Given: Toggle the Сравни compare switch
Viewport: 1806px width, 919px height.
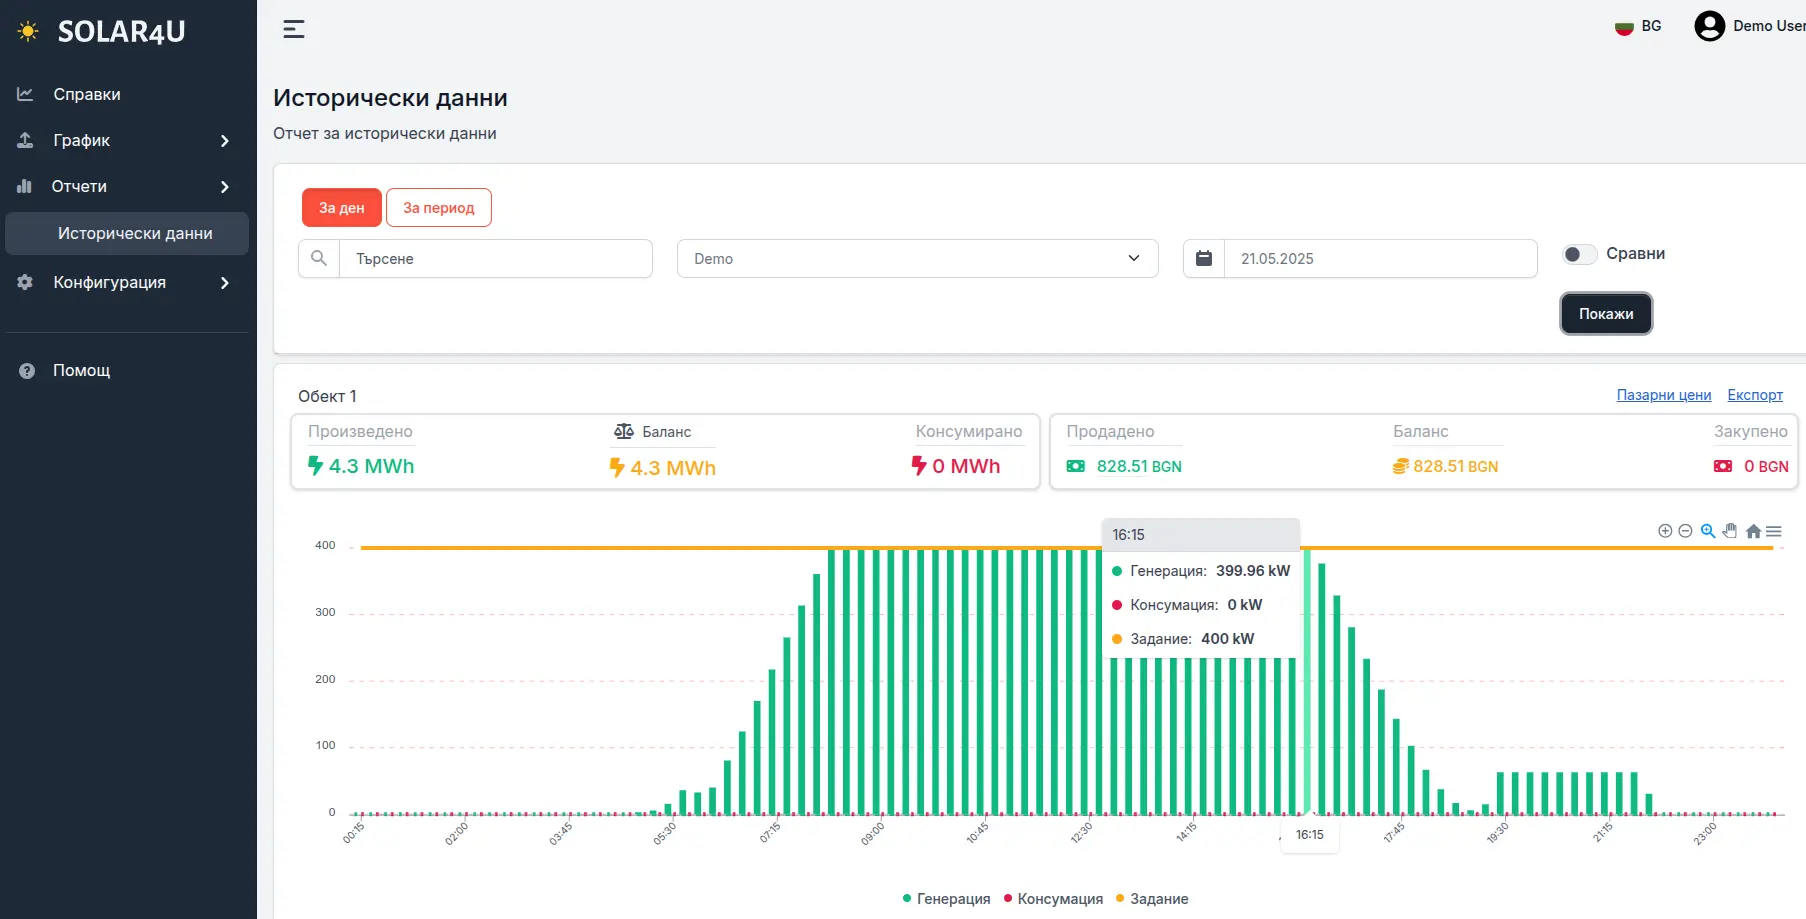Looking at the screenshot, I should 1580,254.
